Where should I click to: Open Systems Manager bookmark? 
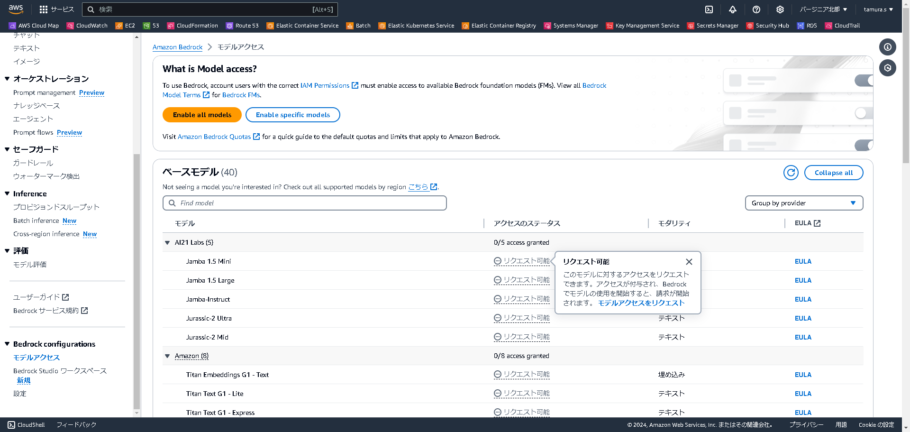tap(571, 26)
